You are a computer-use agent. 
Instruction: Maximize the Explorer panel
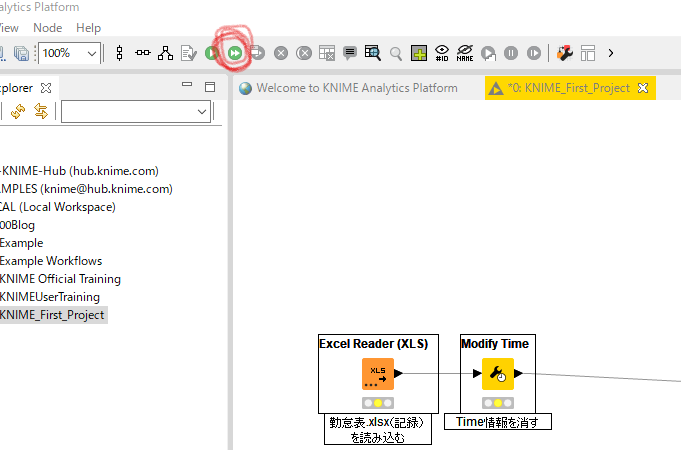pyautogui.click(x=210, y=87)
